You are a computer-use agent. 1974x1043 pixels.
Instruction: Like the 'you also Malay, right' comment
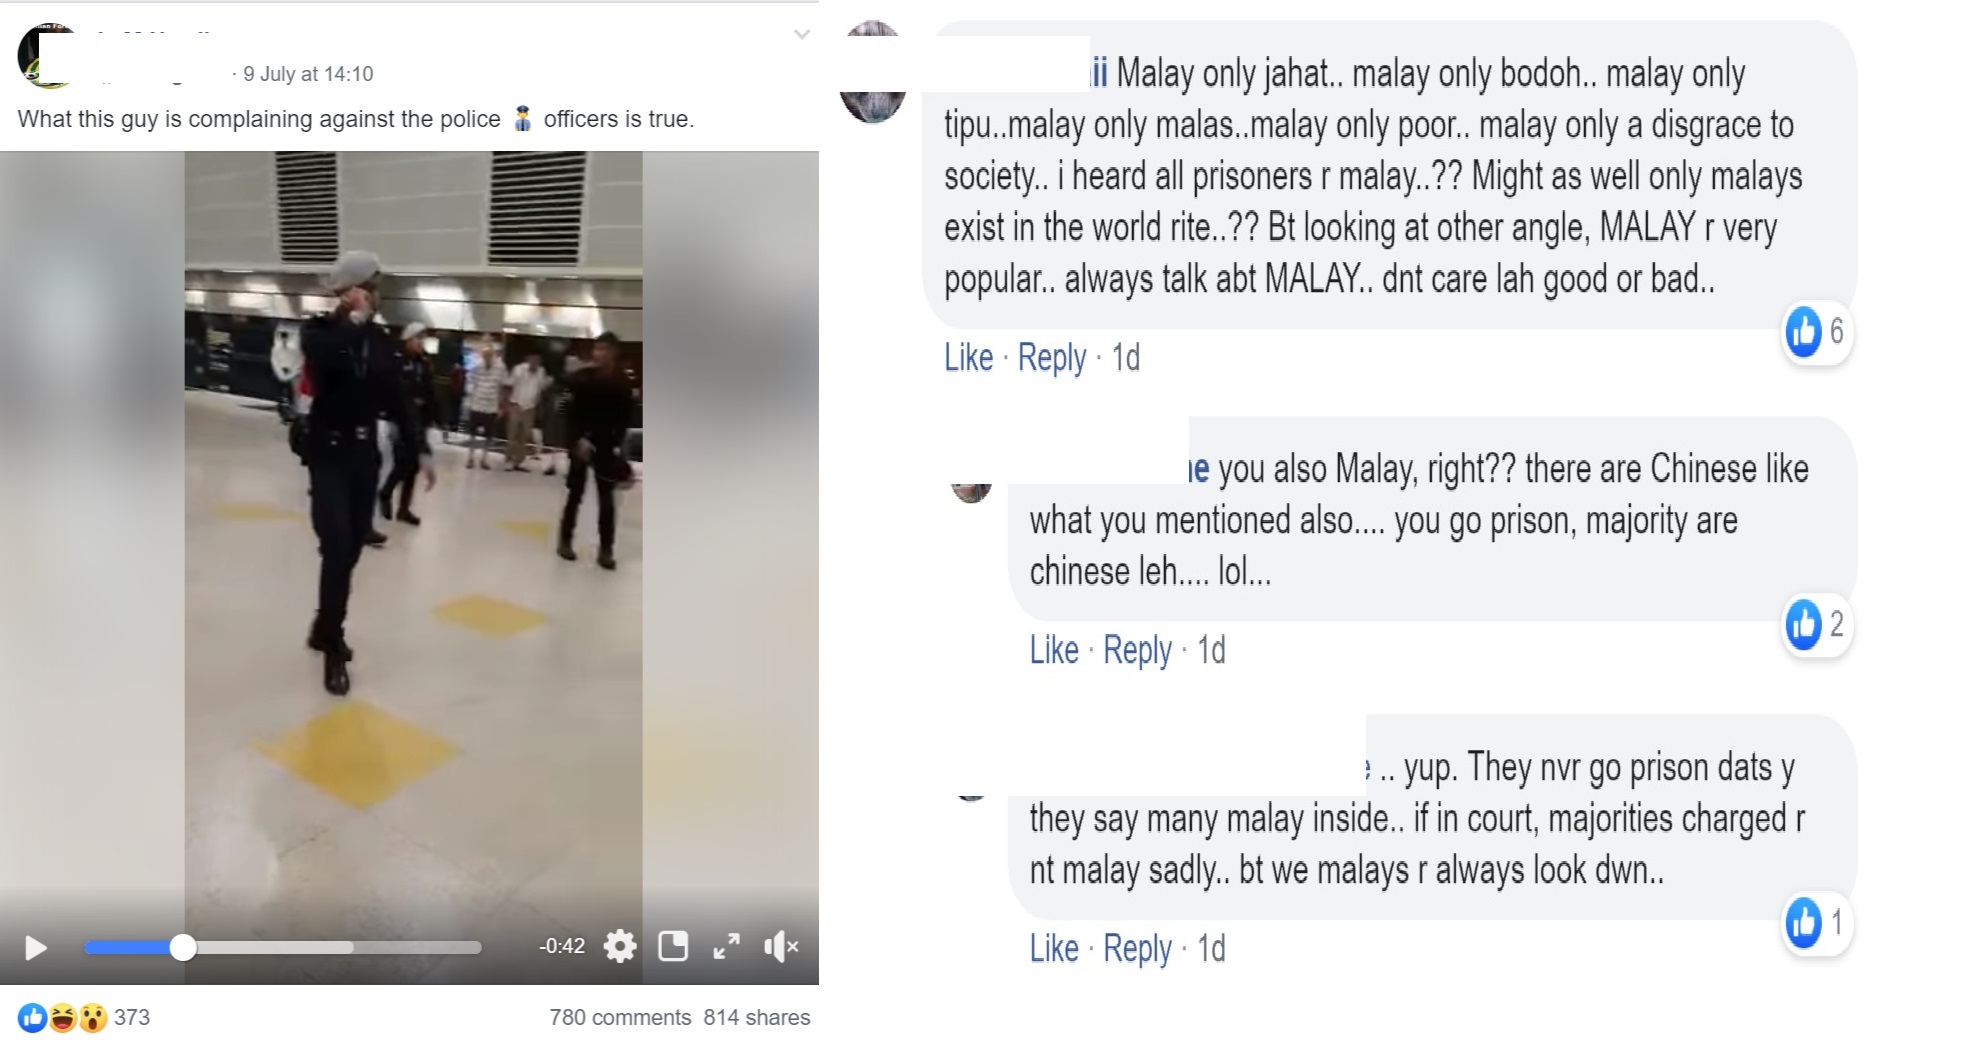click(1054, 650)
